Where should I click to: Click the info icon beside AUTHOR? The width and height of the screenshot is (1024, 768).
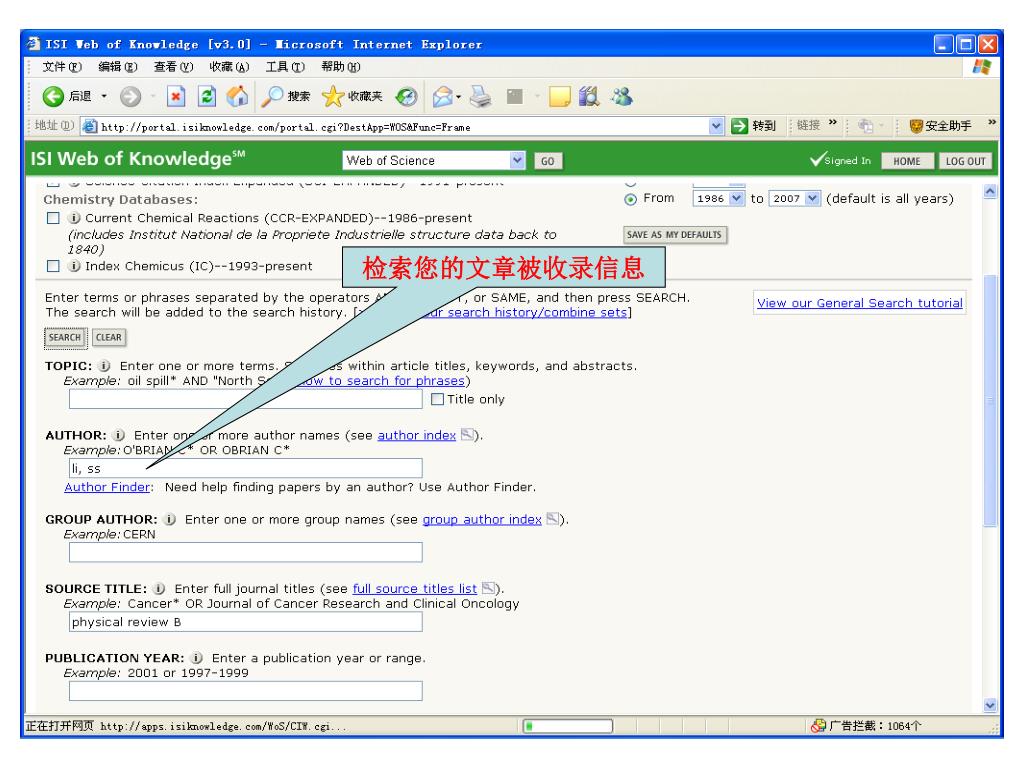119,435
